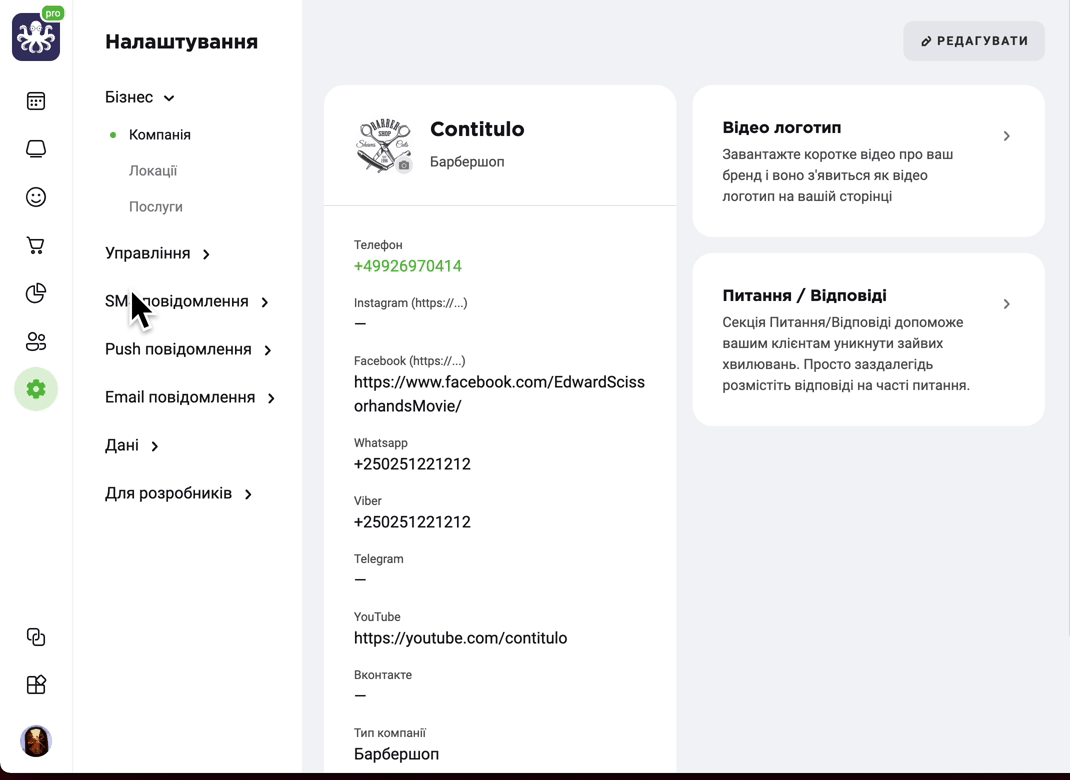1070x780 pixels.
Task: Open the pie chart analytics icon
Action: (36, 293)
